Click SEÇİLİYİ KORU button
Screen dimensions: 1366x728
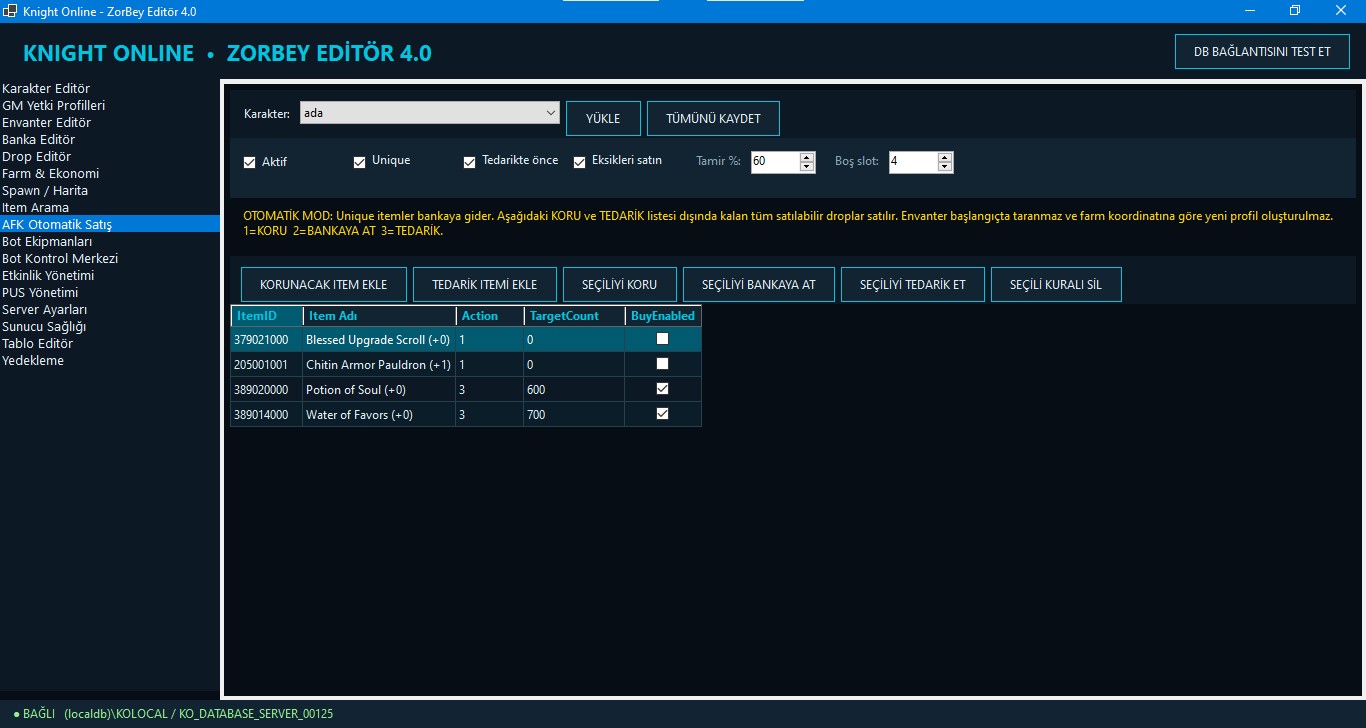coord(620,284)
